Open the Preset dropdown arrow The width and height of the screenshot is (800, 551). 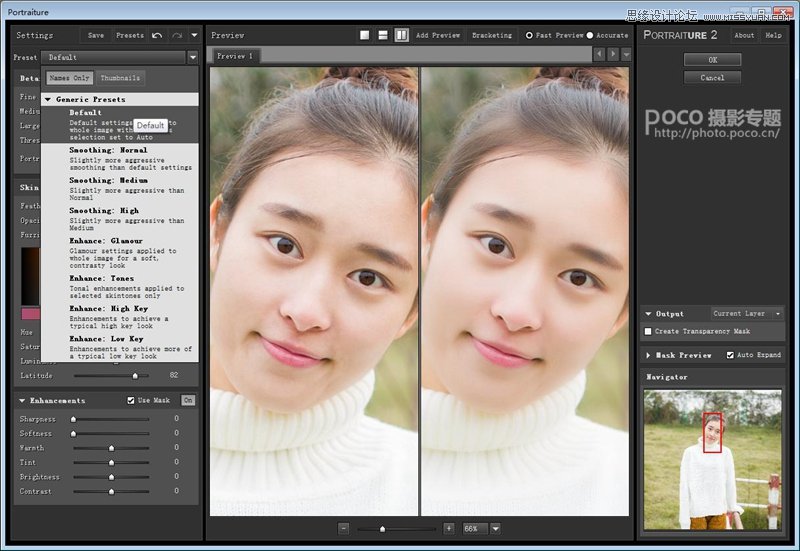tap(192, 57)
